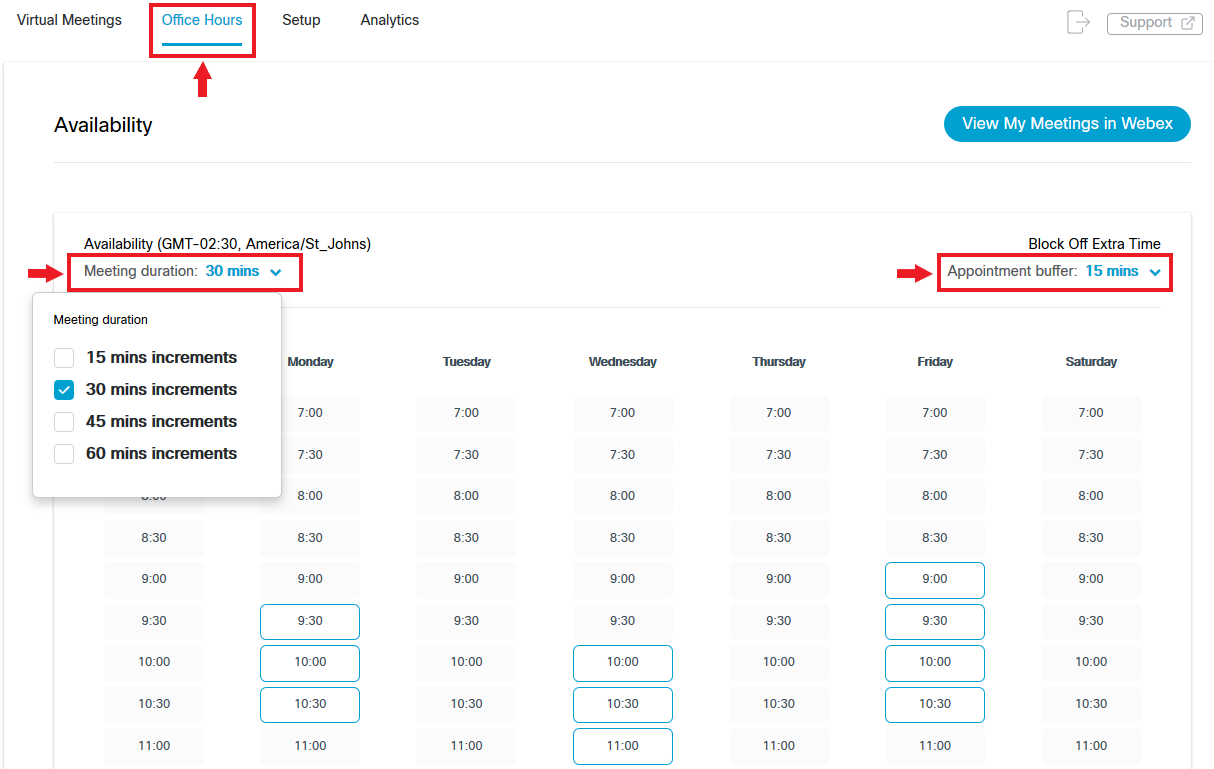Select the Tuesday 8:00 time slot
The image size is (1214, 769).
pos(466,496)
